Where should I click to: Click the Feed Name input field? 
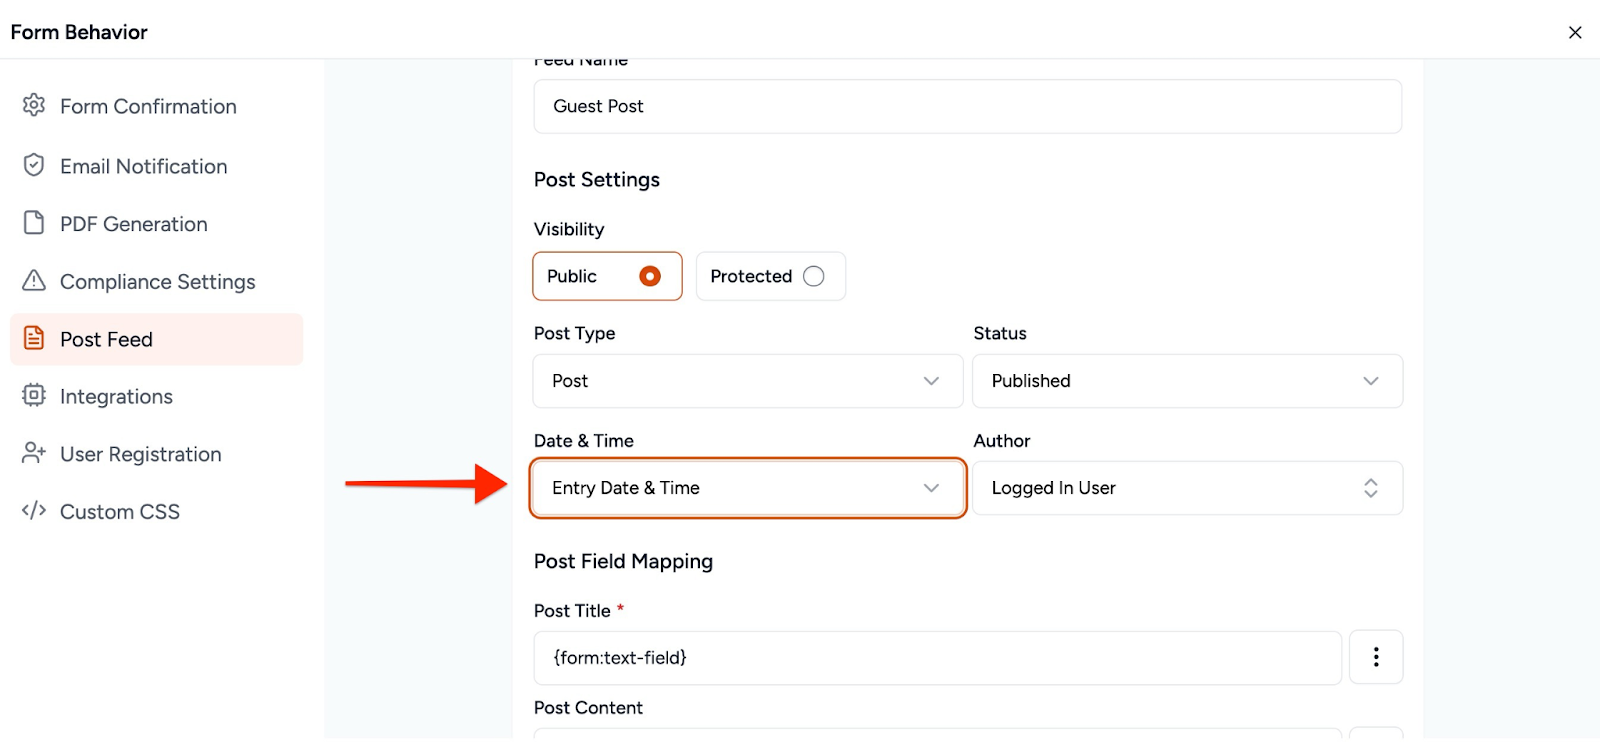[x=967, y=106]
